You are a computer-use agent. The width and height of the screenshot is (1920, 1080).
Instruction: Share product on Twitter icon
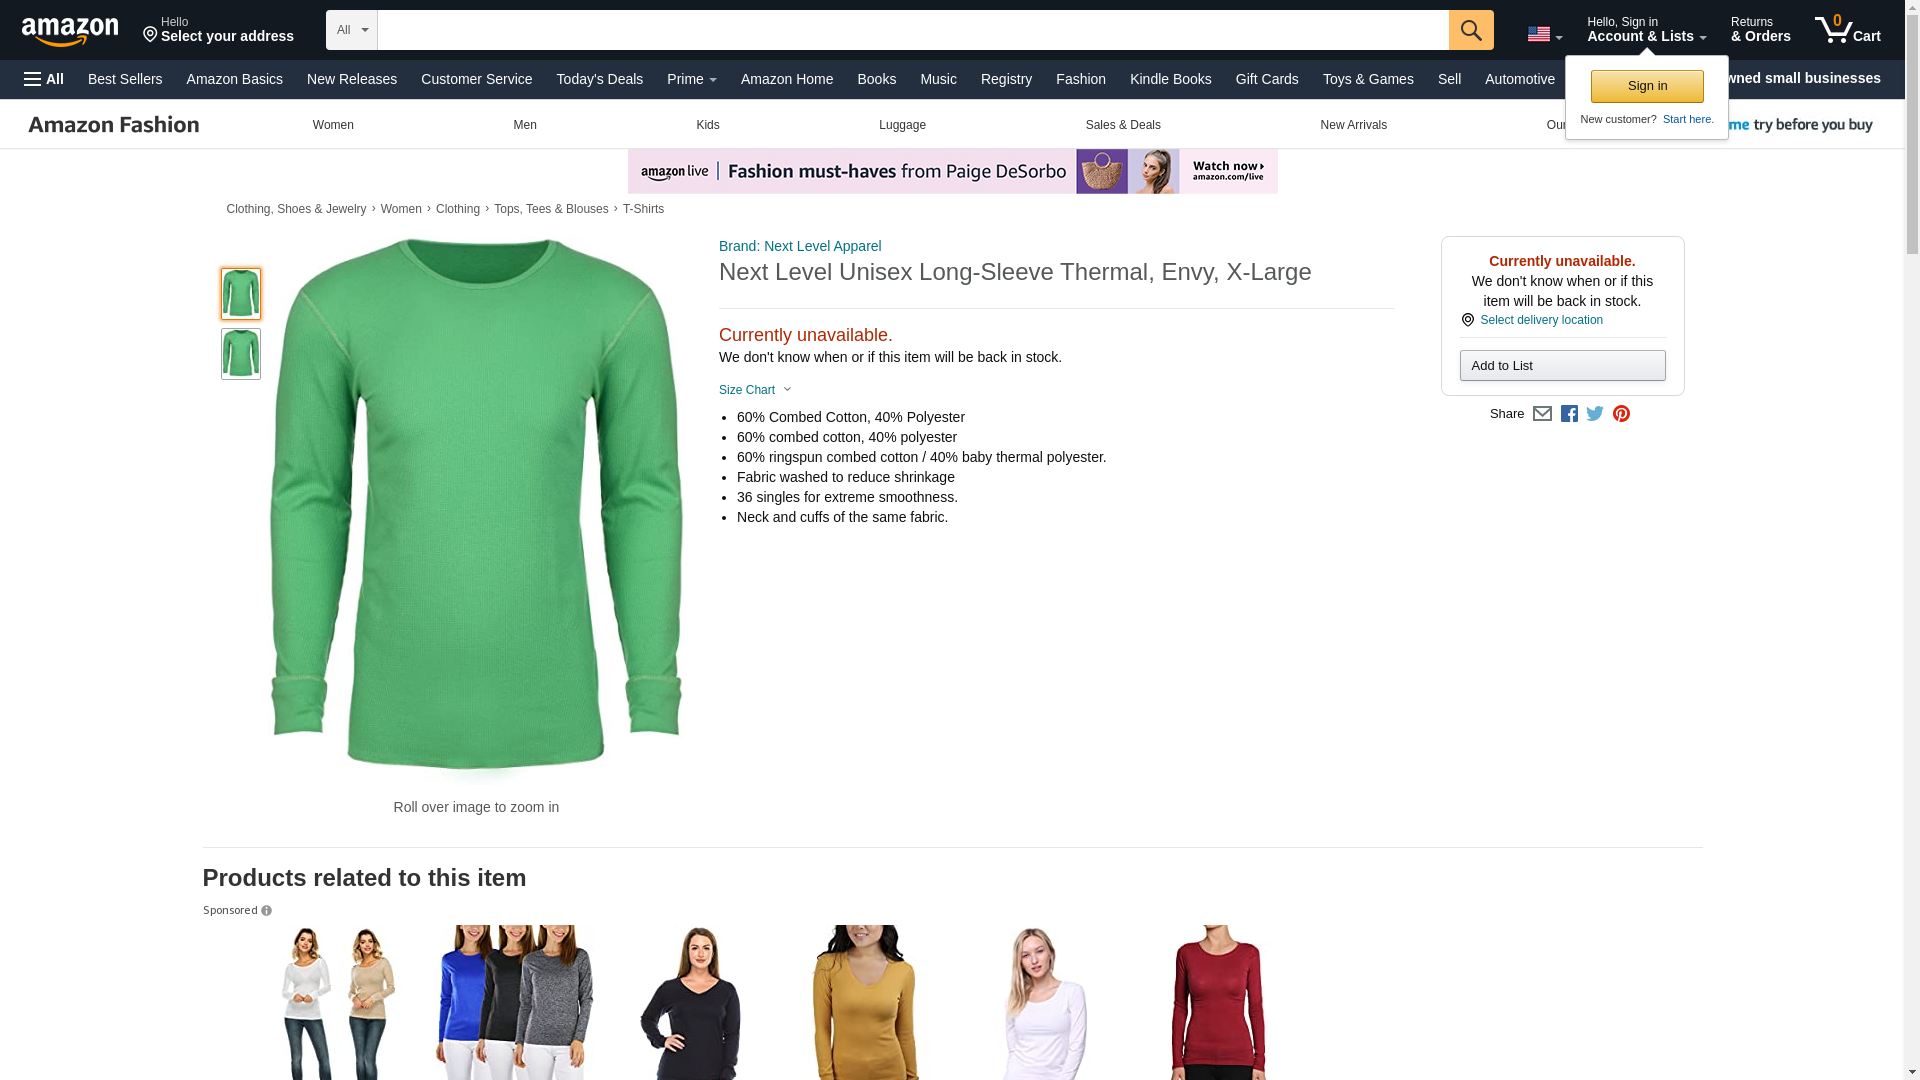(1594, 414)
